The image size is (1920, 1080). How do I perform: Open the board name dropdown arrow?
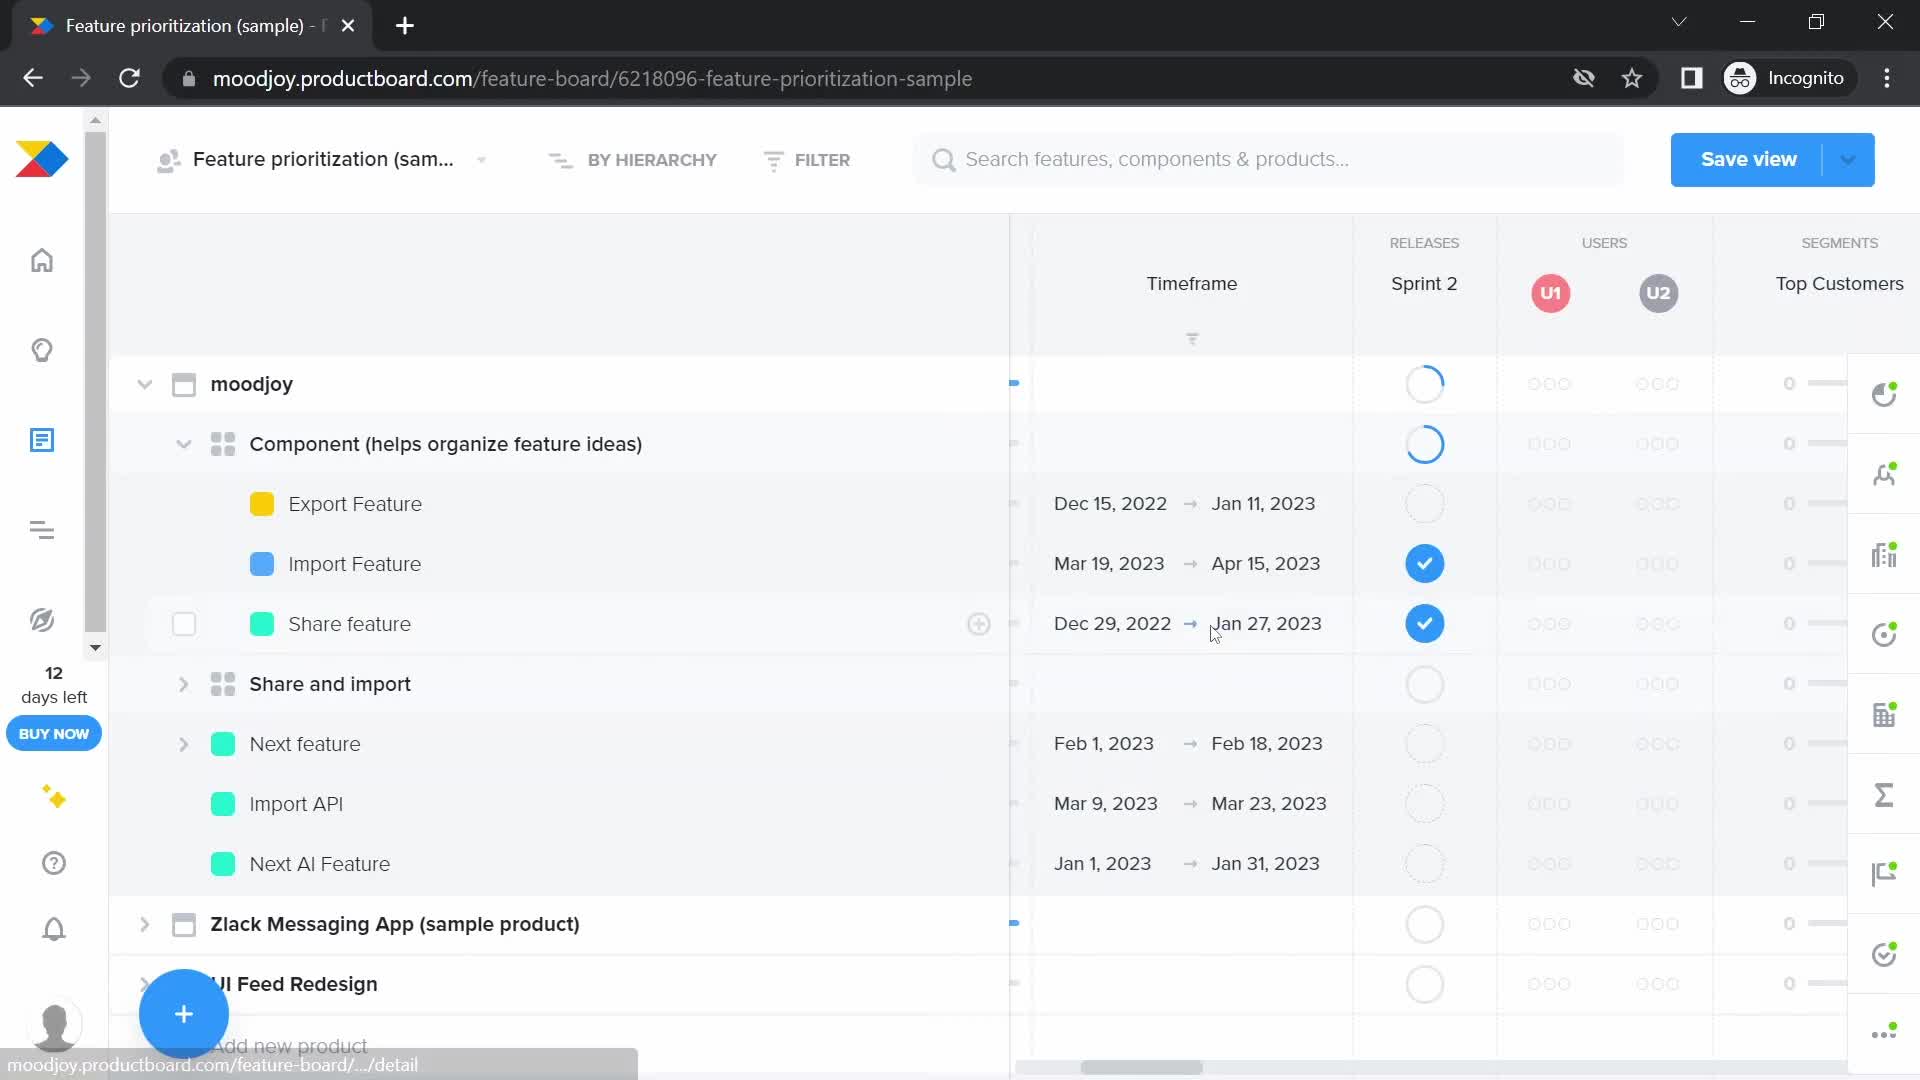coord(482,160)
